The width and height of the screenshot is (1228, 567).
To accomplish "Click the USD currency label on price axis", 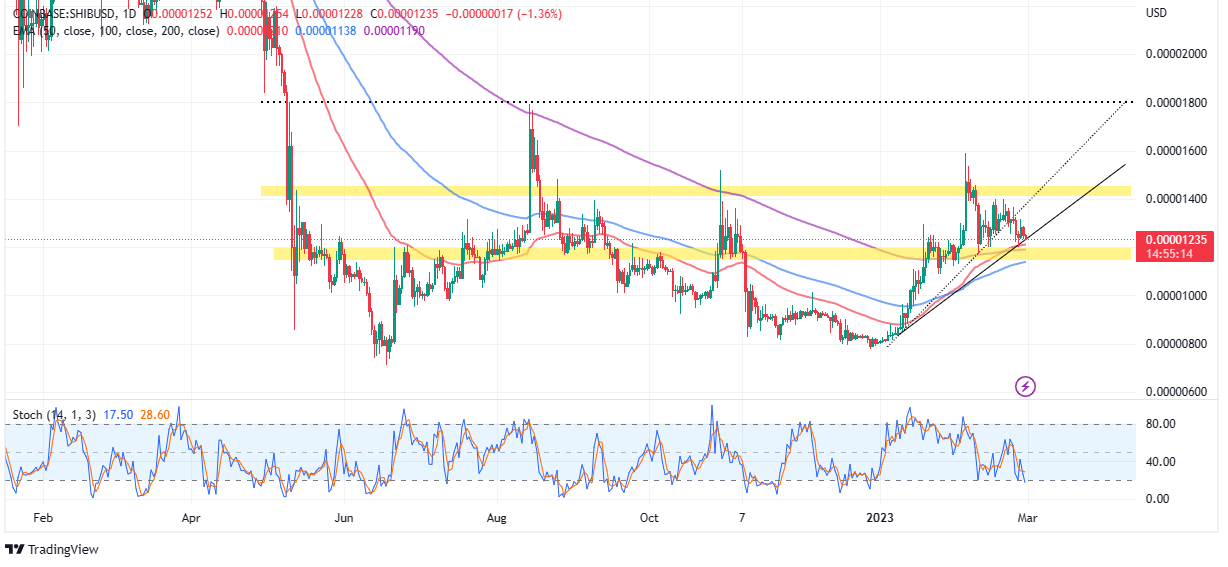I will pos(1157,14).
